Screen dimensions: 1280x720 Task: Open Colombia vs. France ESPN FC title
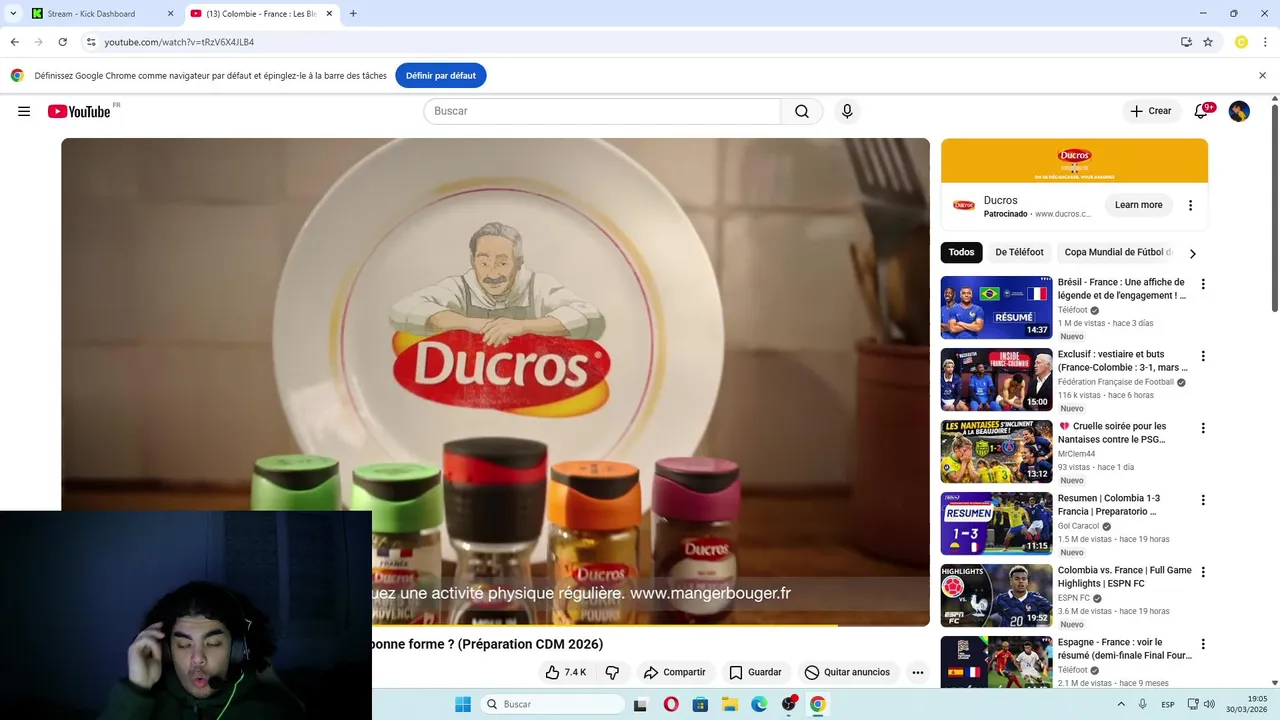coord(1125,577)
